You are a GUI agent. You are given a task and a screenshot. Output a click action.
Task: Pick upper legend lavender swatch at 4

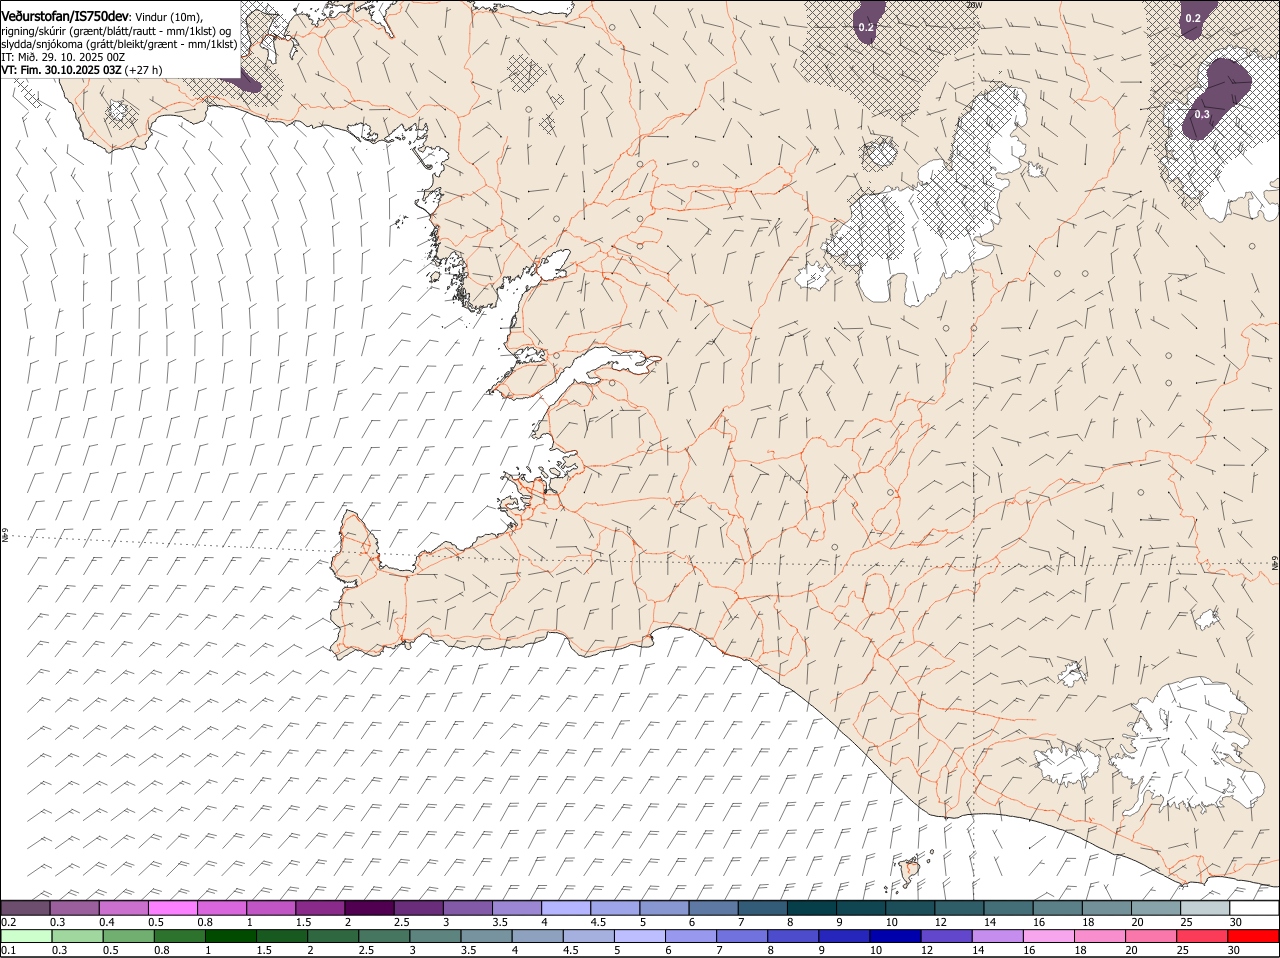(x=566, y=908)
